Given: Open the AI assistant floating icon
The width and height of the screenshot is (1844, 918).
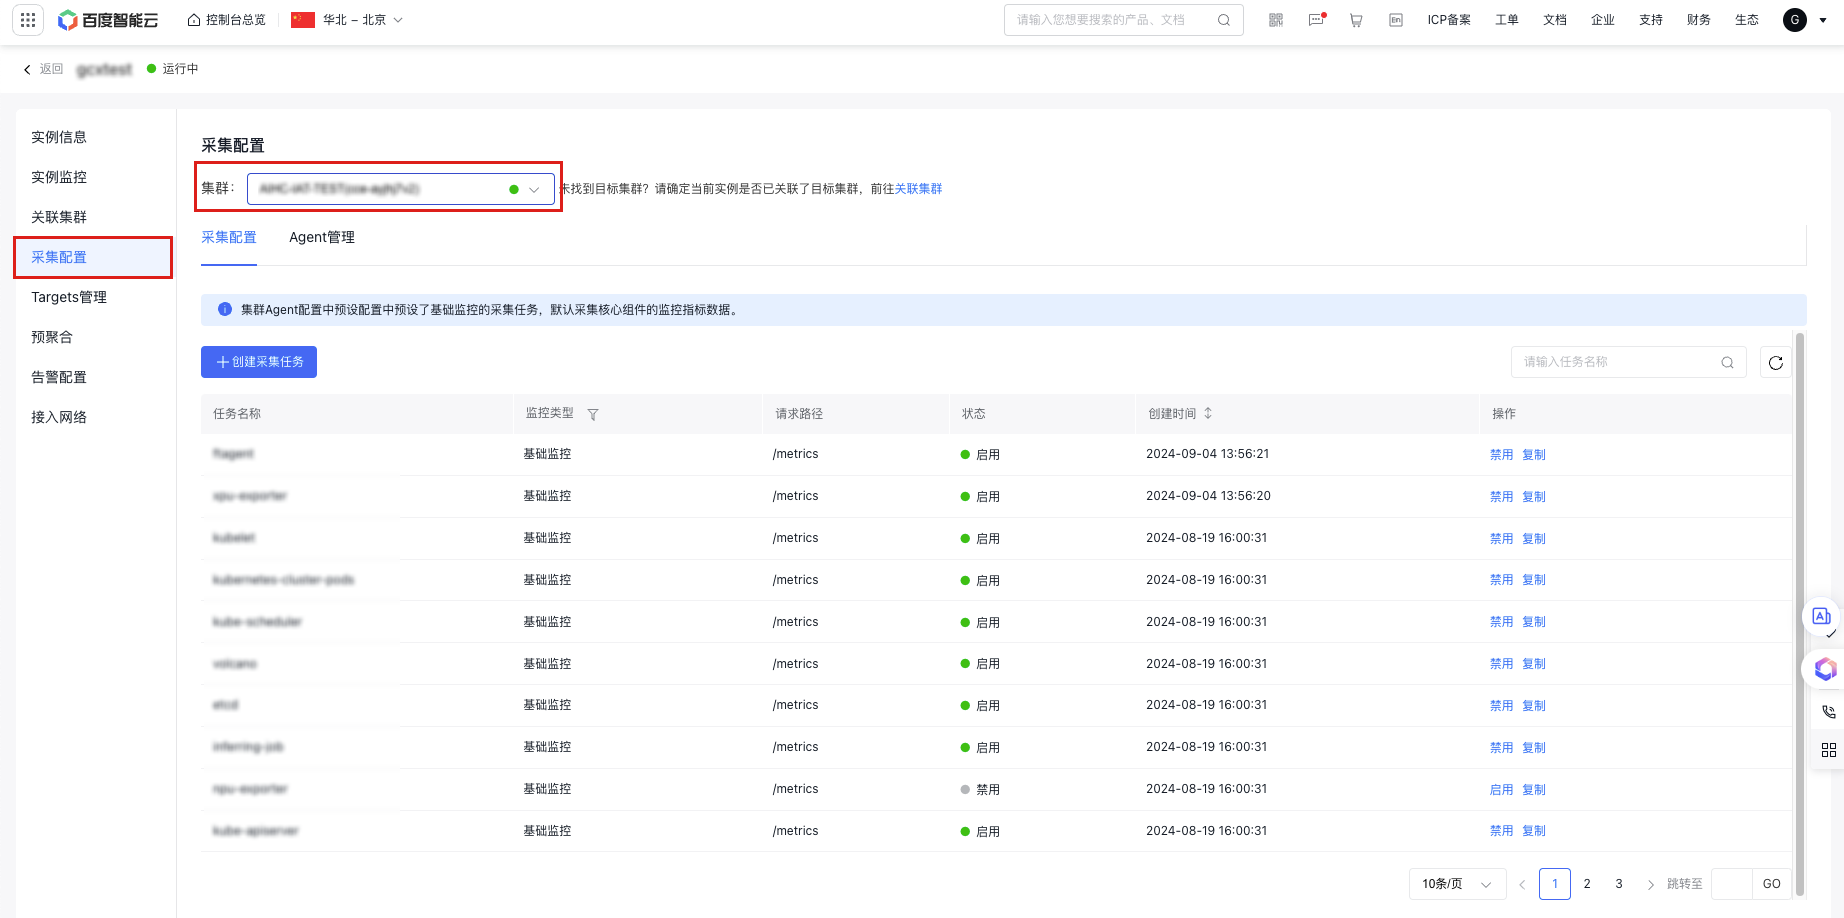Looking at the screenshot, I should pyautogui.click(x=1822, y=616).
